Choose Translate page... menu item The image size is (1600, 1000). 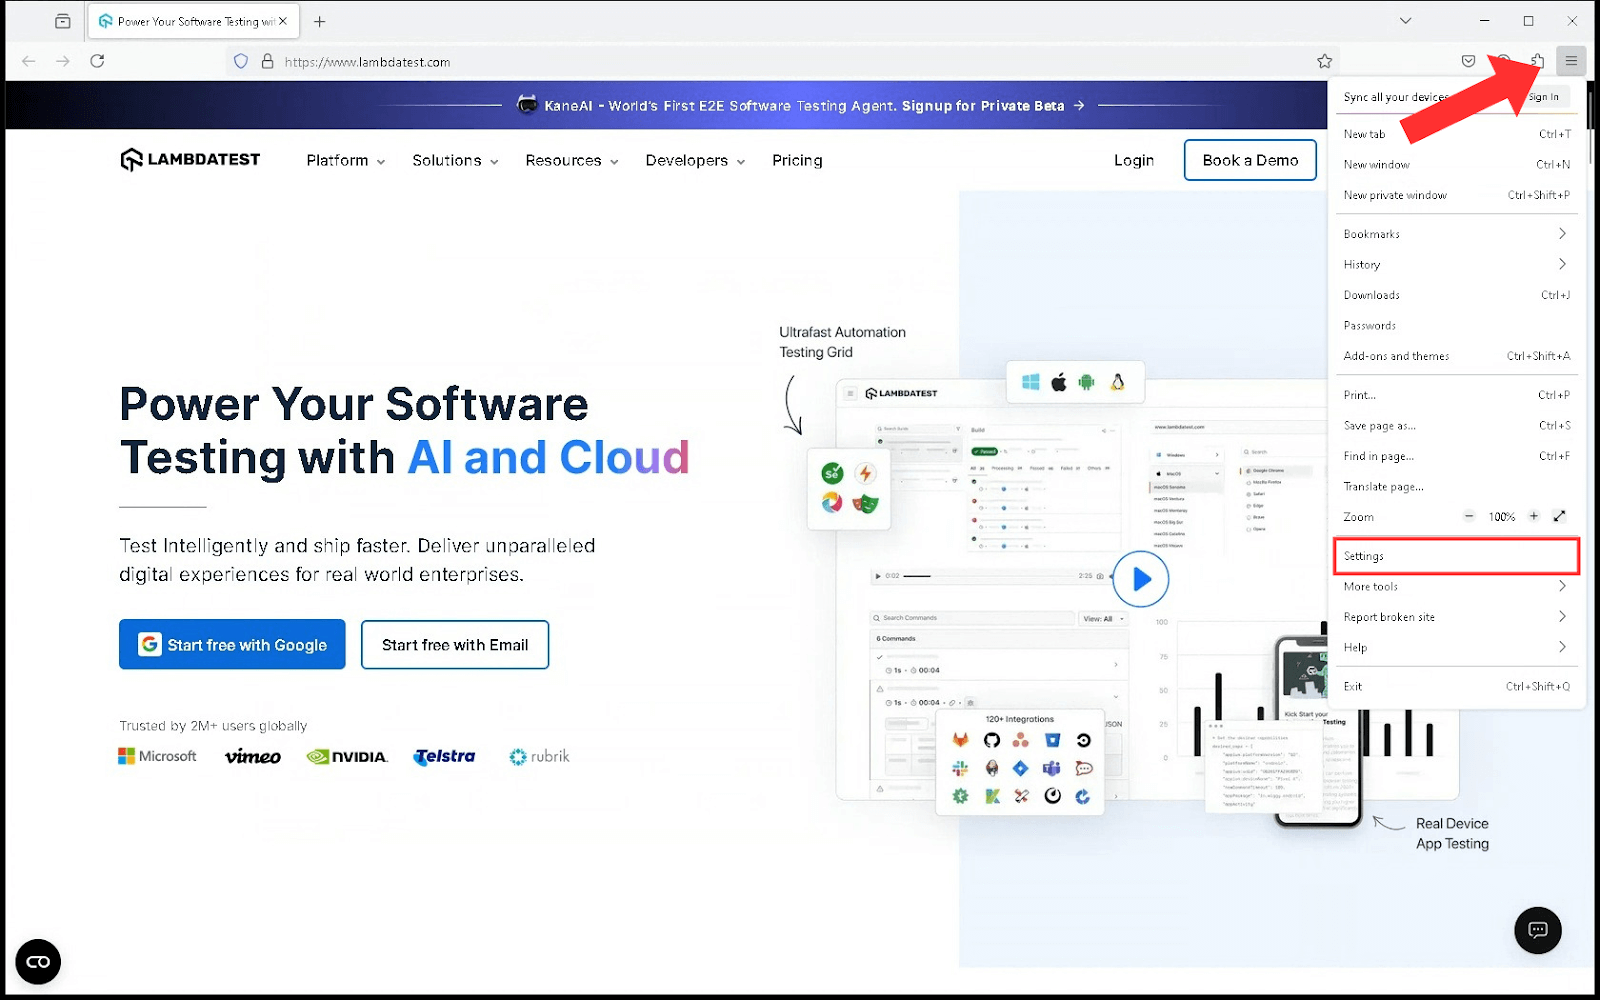(x=1455, y=486)
